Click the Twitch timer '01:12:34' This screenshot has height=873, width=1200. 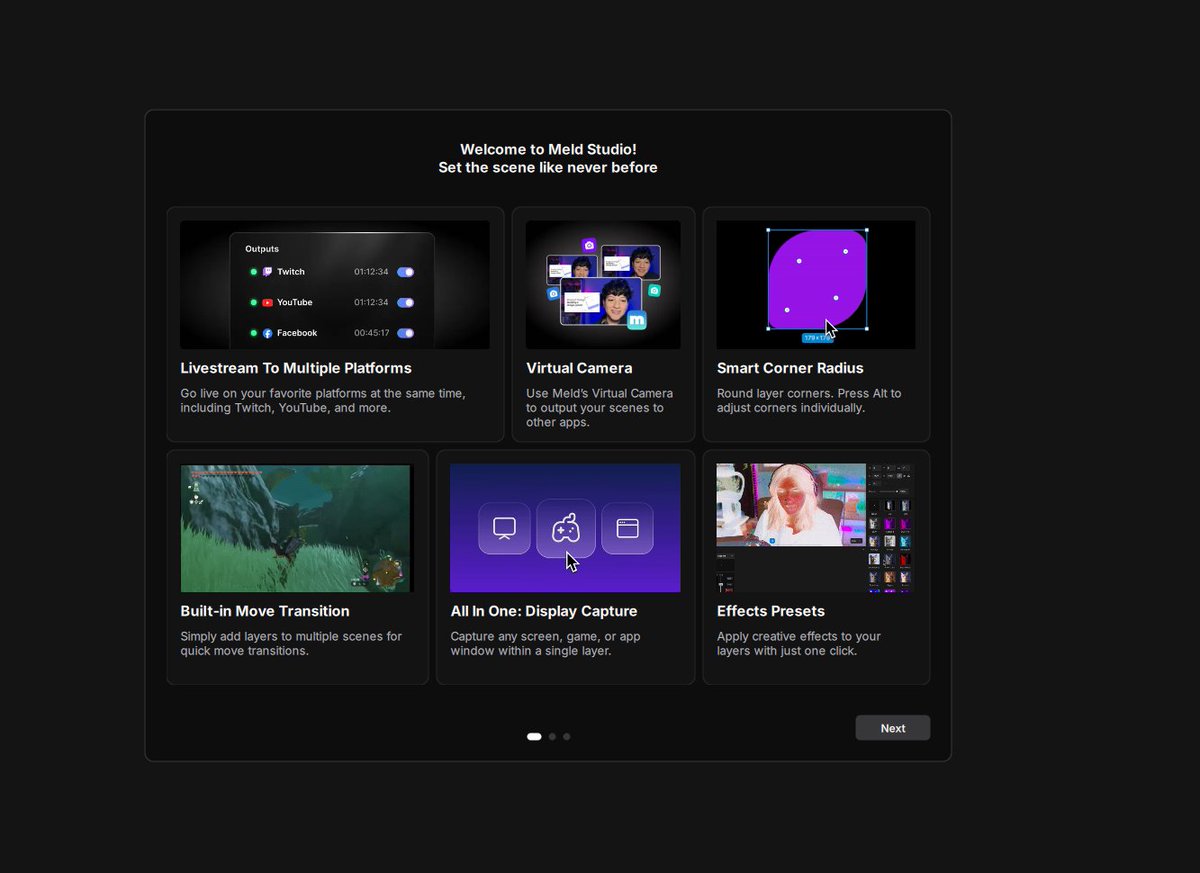(x=371, y=272)
